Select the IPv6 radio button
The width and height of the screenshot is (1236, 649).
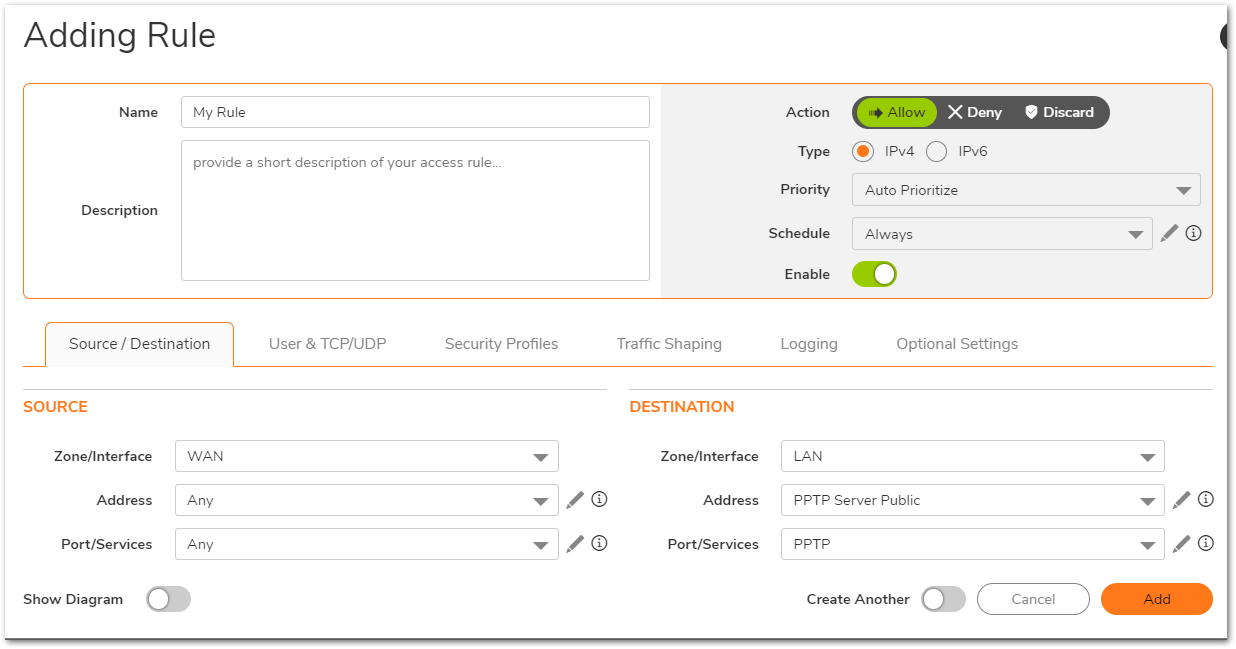pos(937,152)
